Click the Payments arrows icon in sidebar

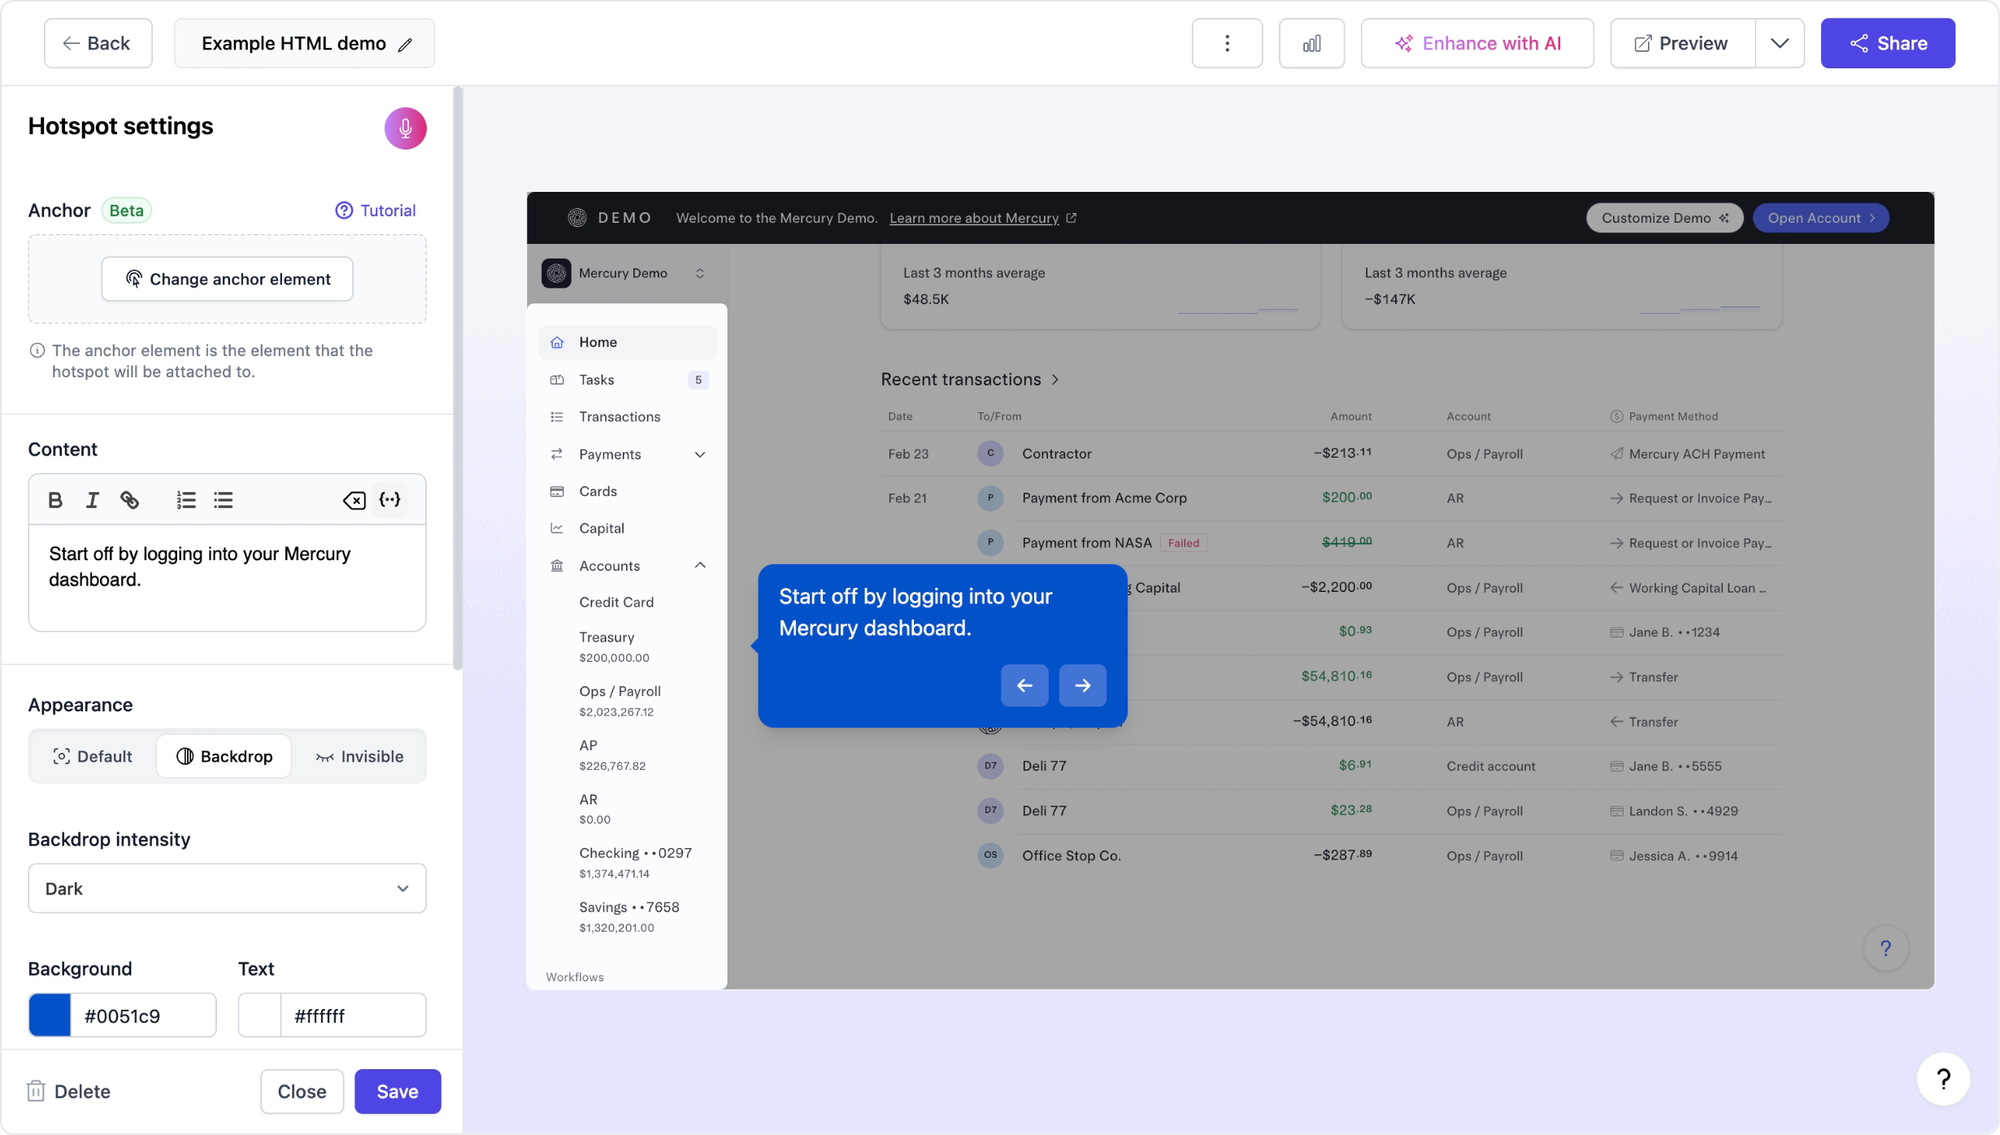click(557, 454)
